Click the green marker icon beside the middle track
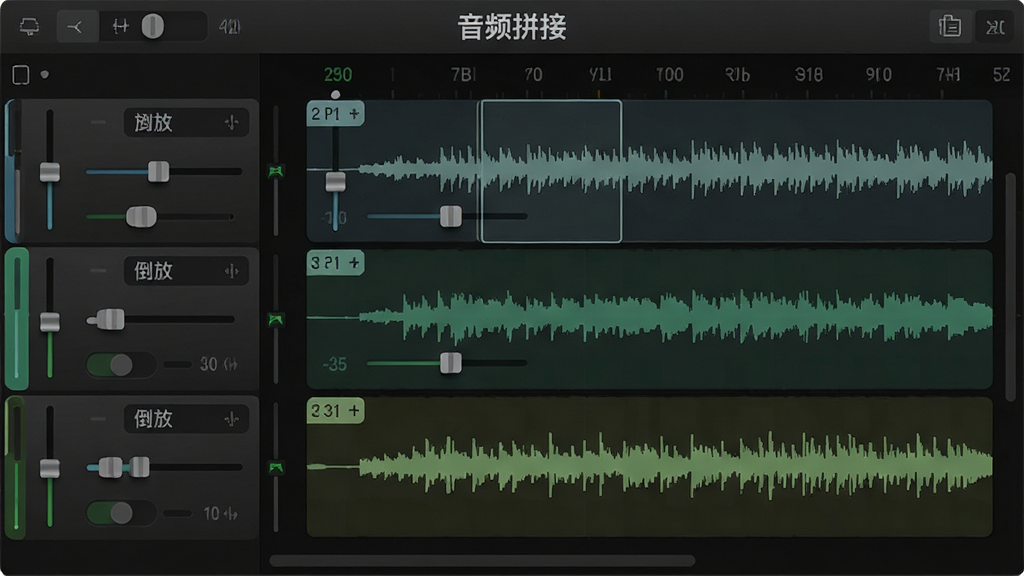 pyautogui.click(x=276, y=319)
